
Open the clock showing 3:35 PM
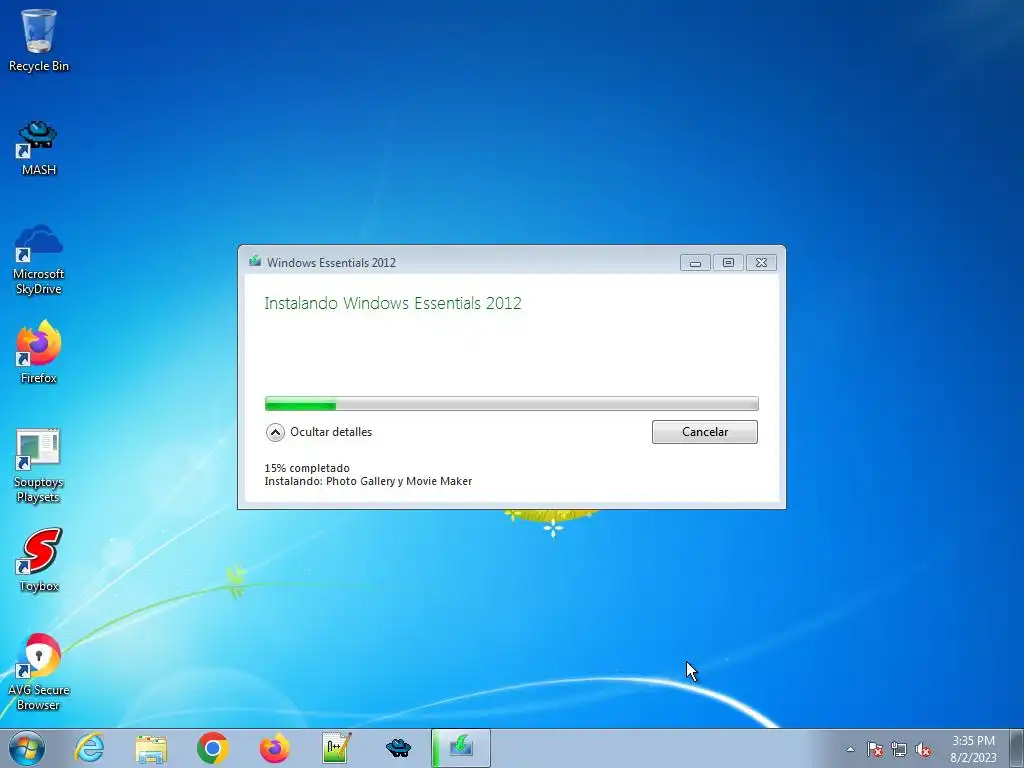click(973, 749)
